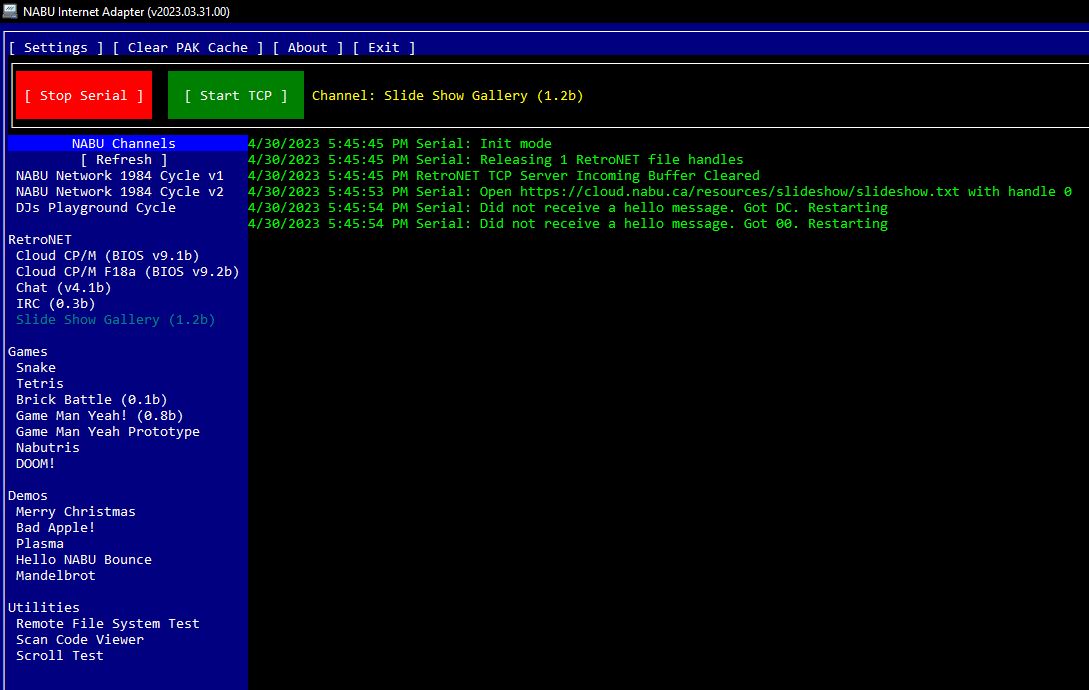
Task: Select Brick Battle (0.1b)
Action: (x=92, y=399)
